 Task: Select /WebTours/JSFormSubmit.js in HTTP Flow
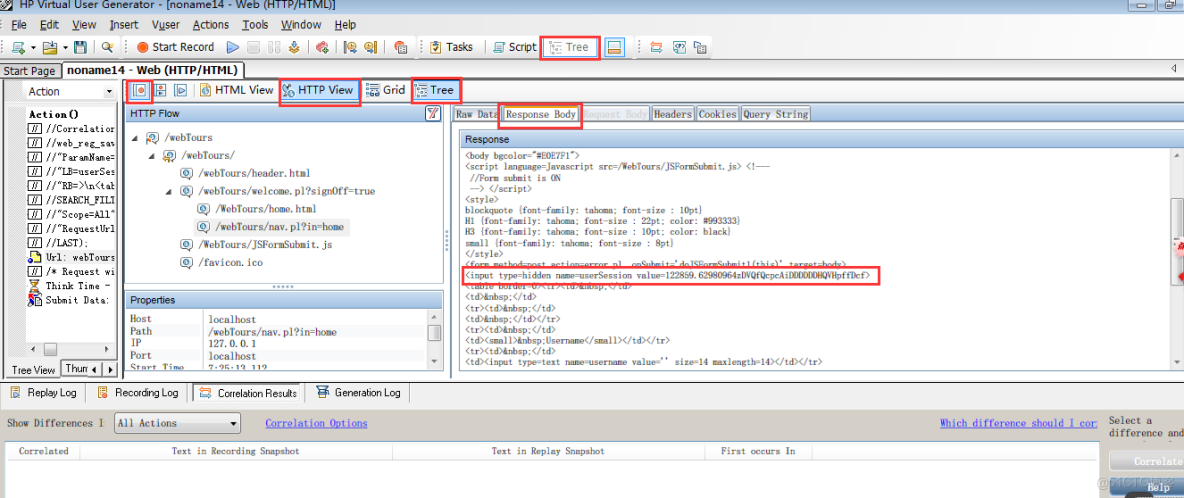pyautogui.click(x=264, y=245)
